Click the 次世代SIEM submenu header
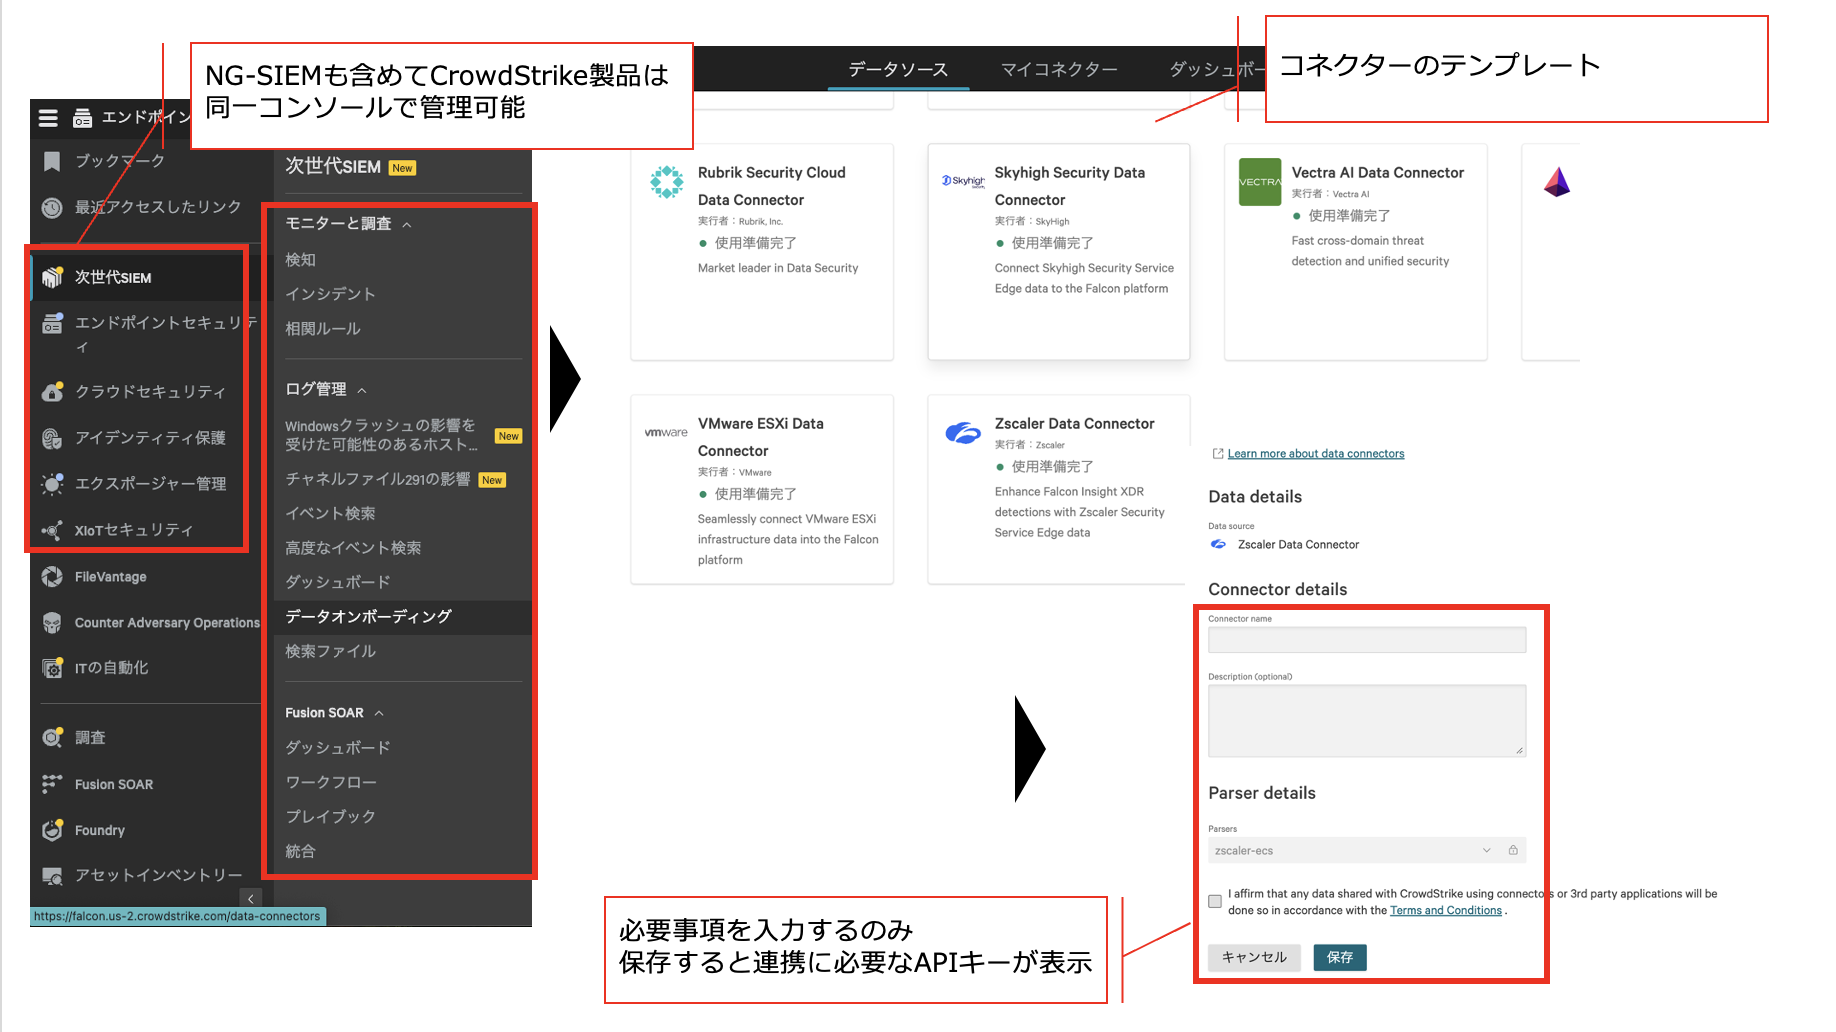The image size is (1836, 1032). point(332,167)
